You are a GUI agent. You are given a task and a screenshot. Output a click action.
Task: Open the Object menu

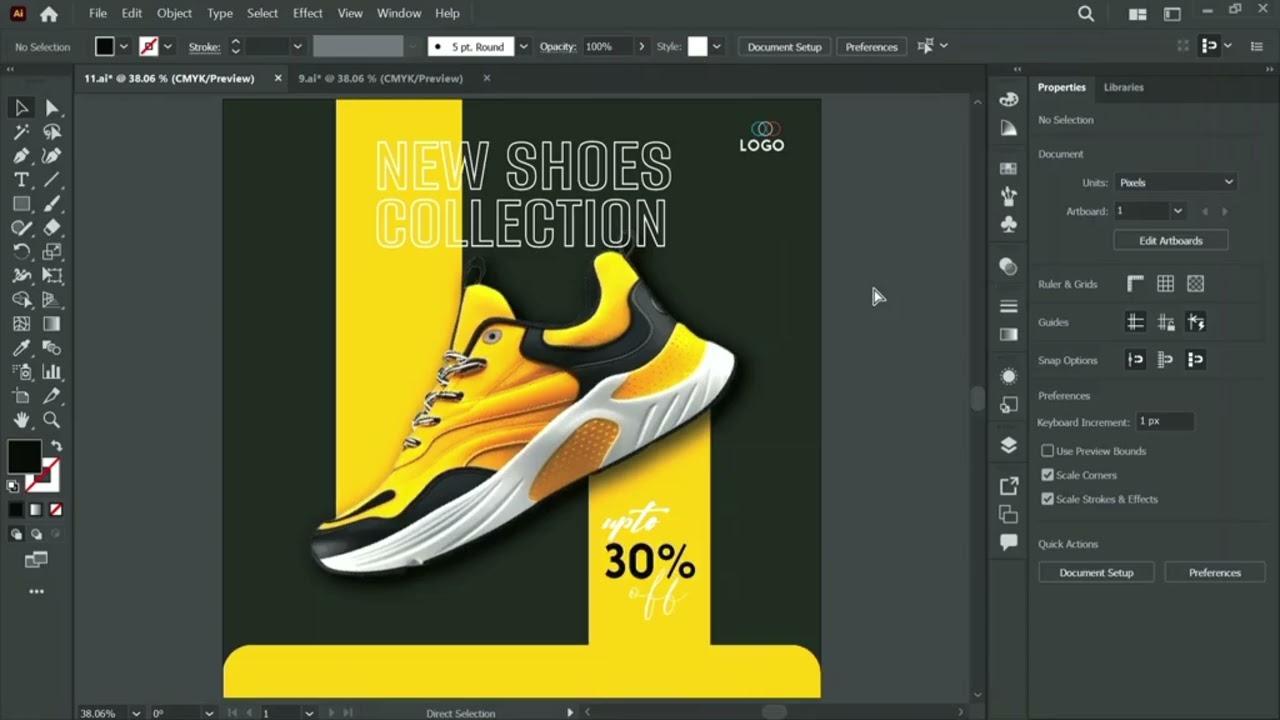(x=174, y=13)
